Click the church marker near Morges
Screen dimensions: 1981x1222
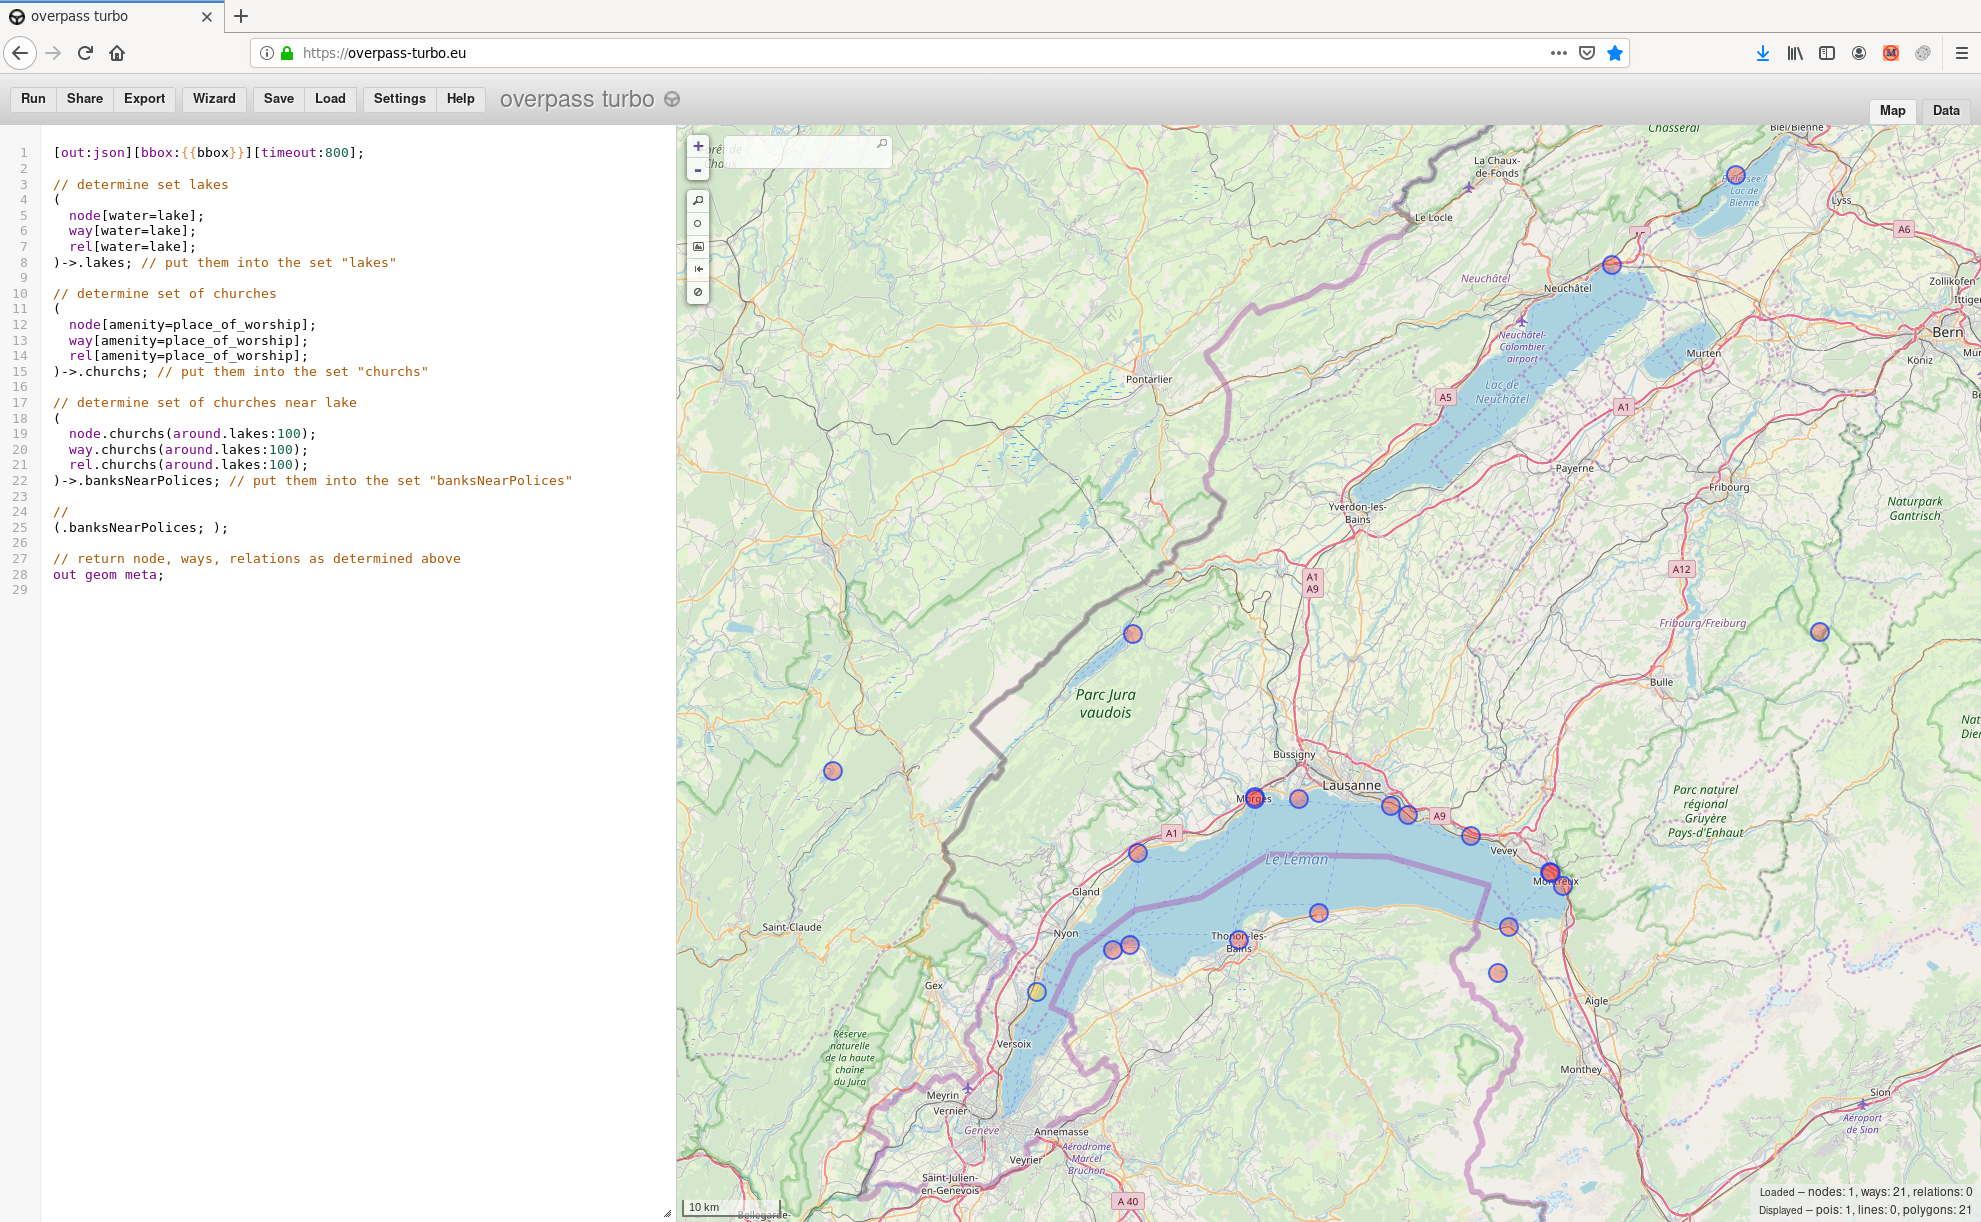1255,797
